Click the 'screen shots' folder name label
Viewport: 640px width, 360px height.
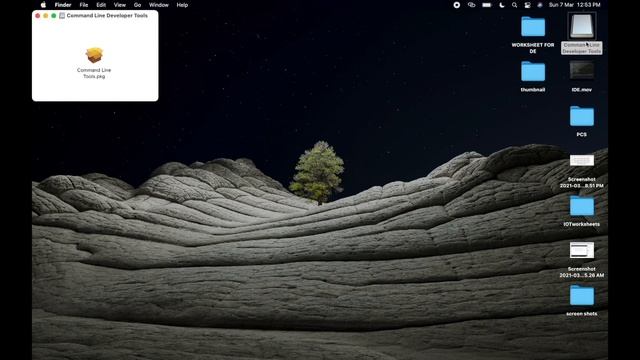pyautogui.click(x=582, y=313)
